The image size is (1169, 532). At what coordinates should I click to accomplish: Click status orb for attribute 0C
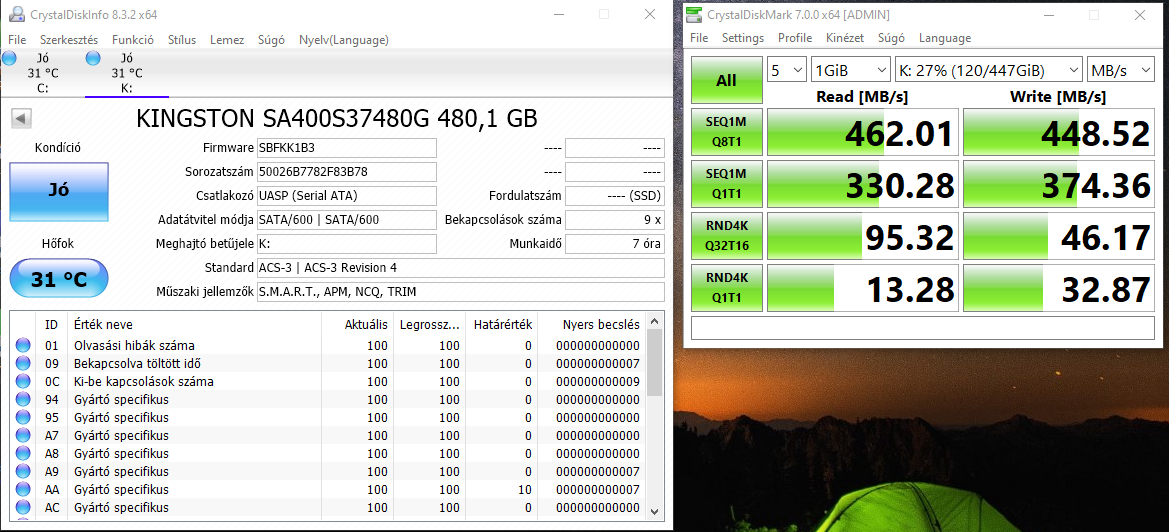23,381
